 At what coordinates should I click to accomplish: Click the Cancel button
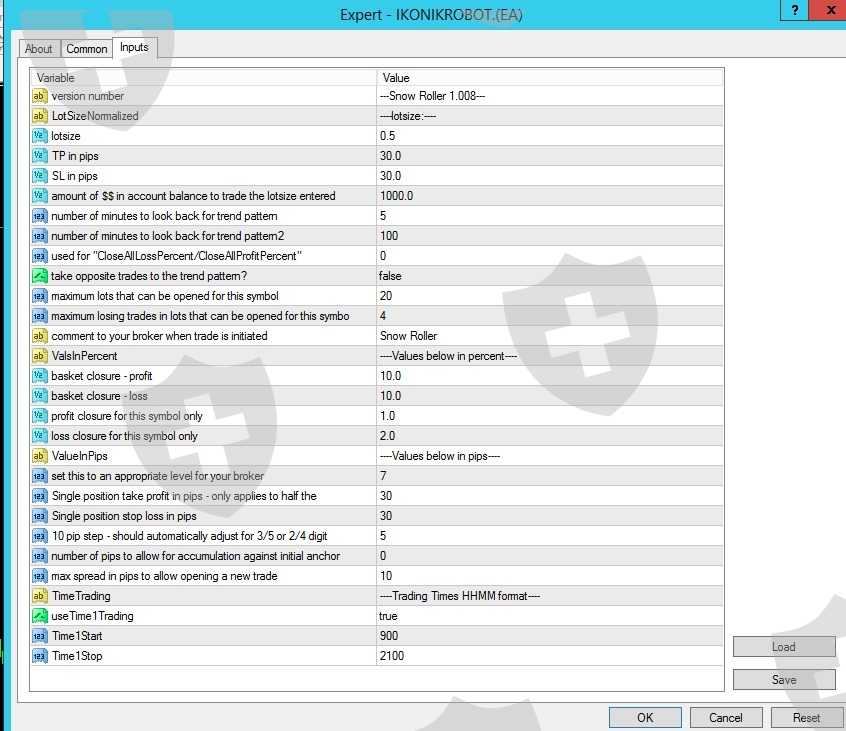click(x=726, y=717)
